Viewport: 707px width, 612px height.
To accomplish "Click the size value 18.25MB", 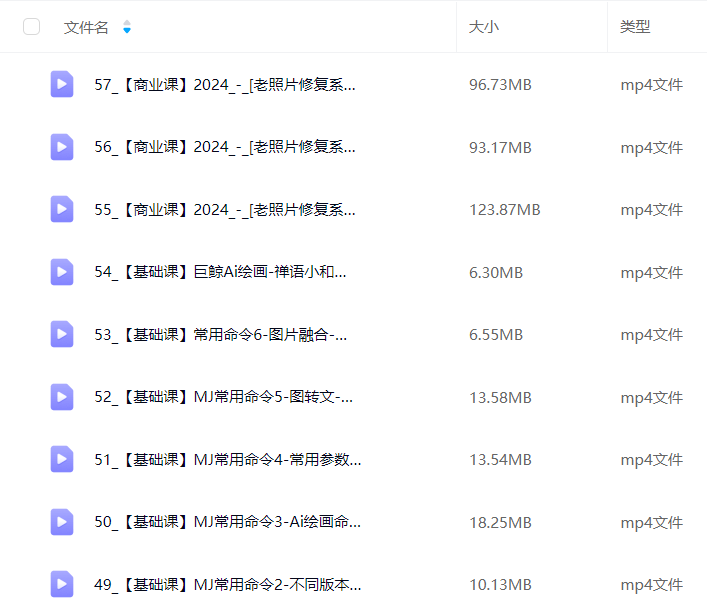I will pyautogui.click(x=500, y=522).
